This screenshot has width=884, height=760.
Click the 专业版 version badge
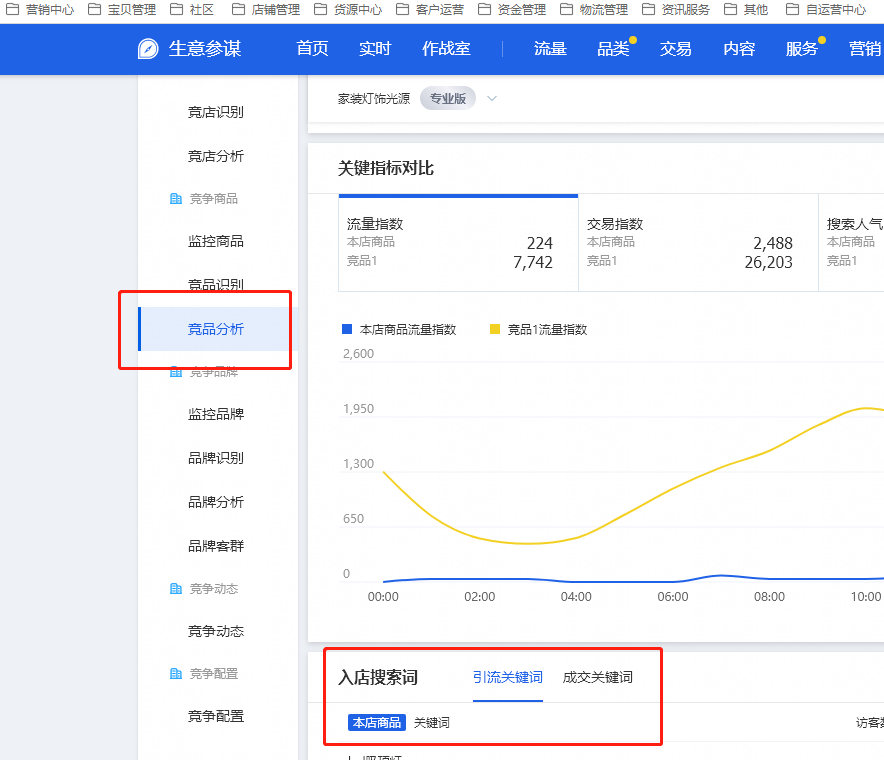[x=447, y=99]
